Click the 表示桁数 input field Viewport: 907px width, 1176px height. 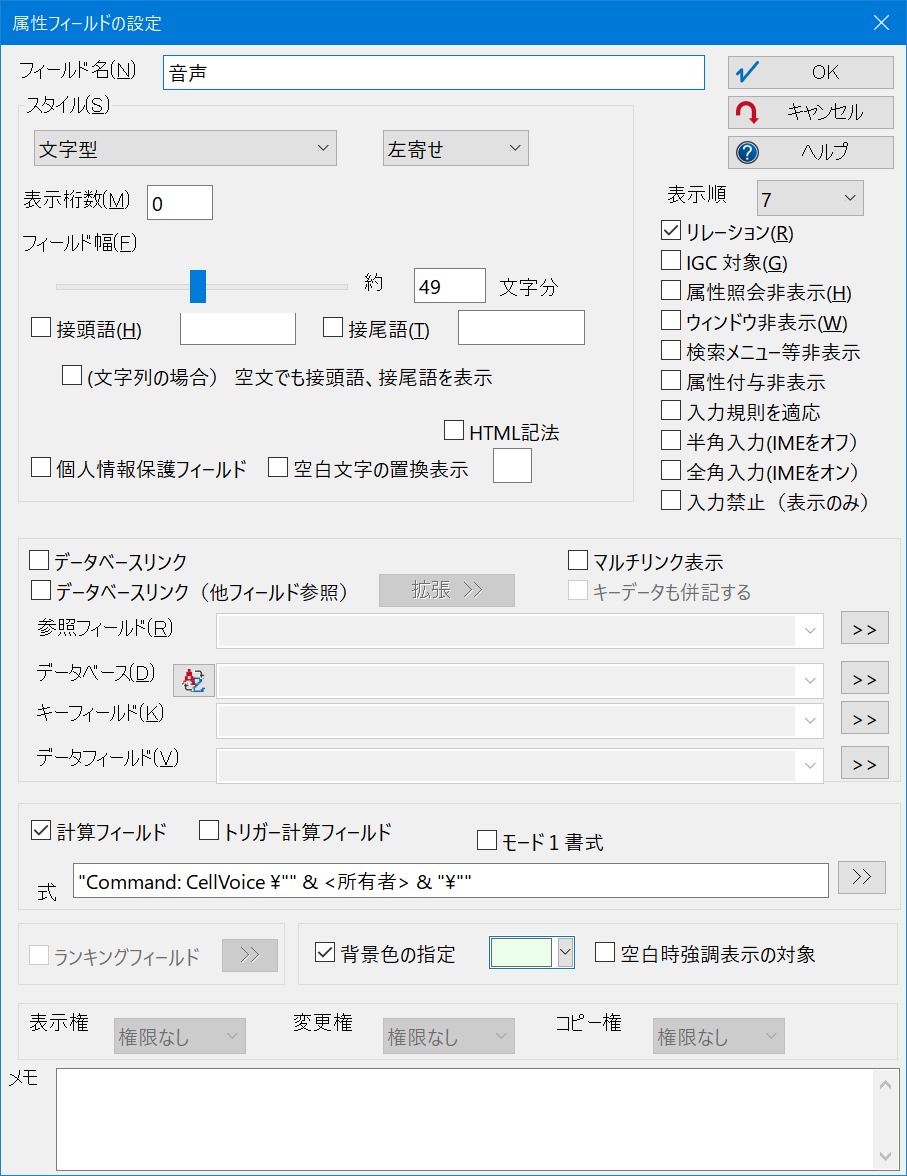coord(180,202)
